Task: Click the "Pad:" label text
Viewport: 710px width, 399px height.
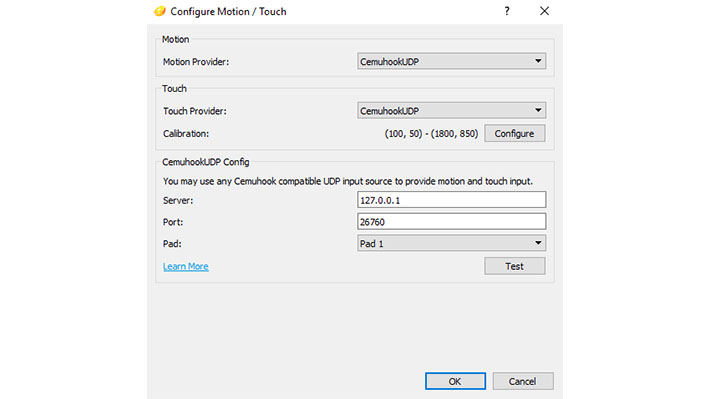Action: click(x=172, y=244)
